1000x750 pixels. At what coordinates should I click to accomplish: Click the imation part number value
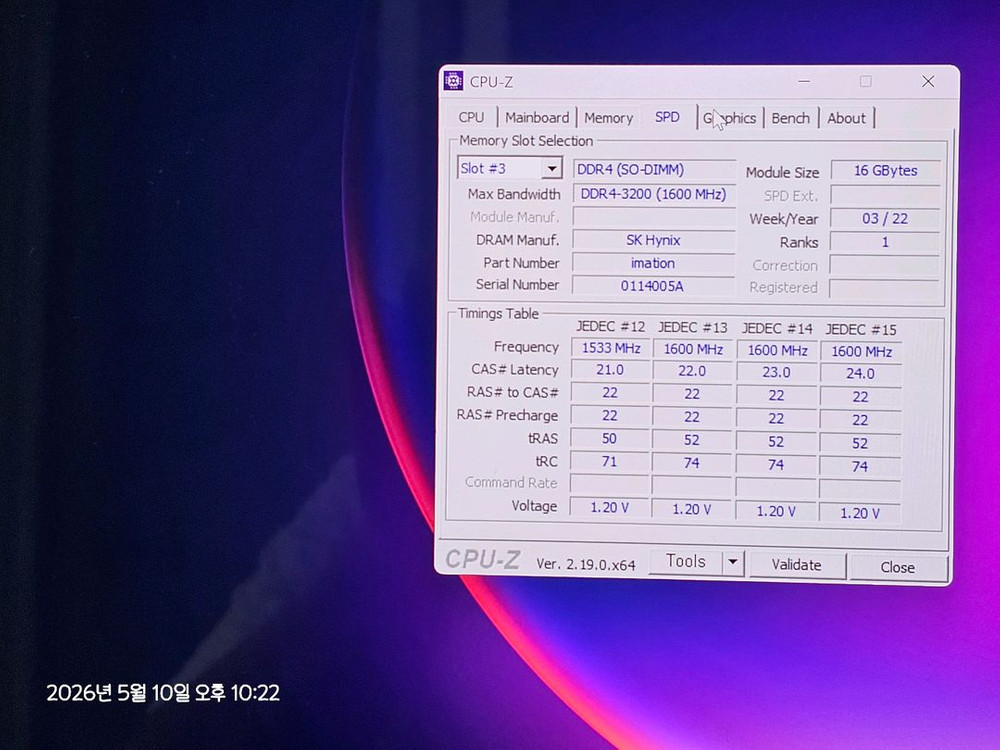[654, 263]
